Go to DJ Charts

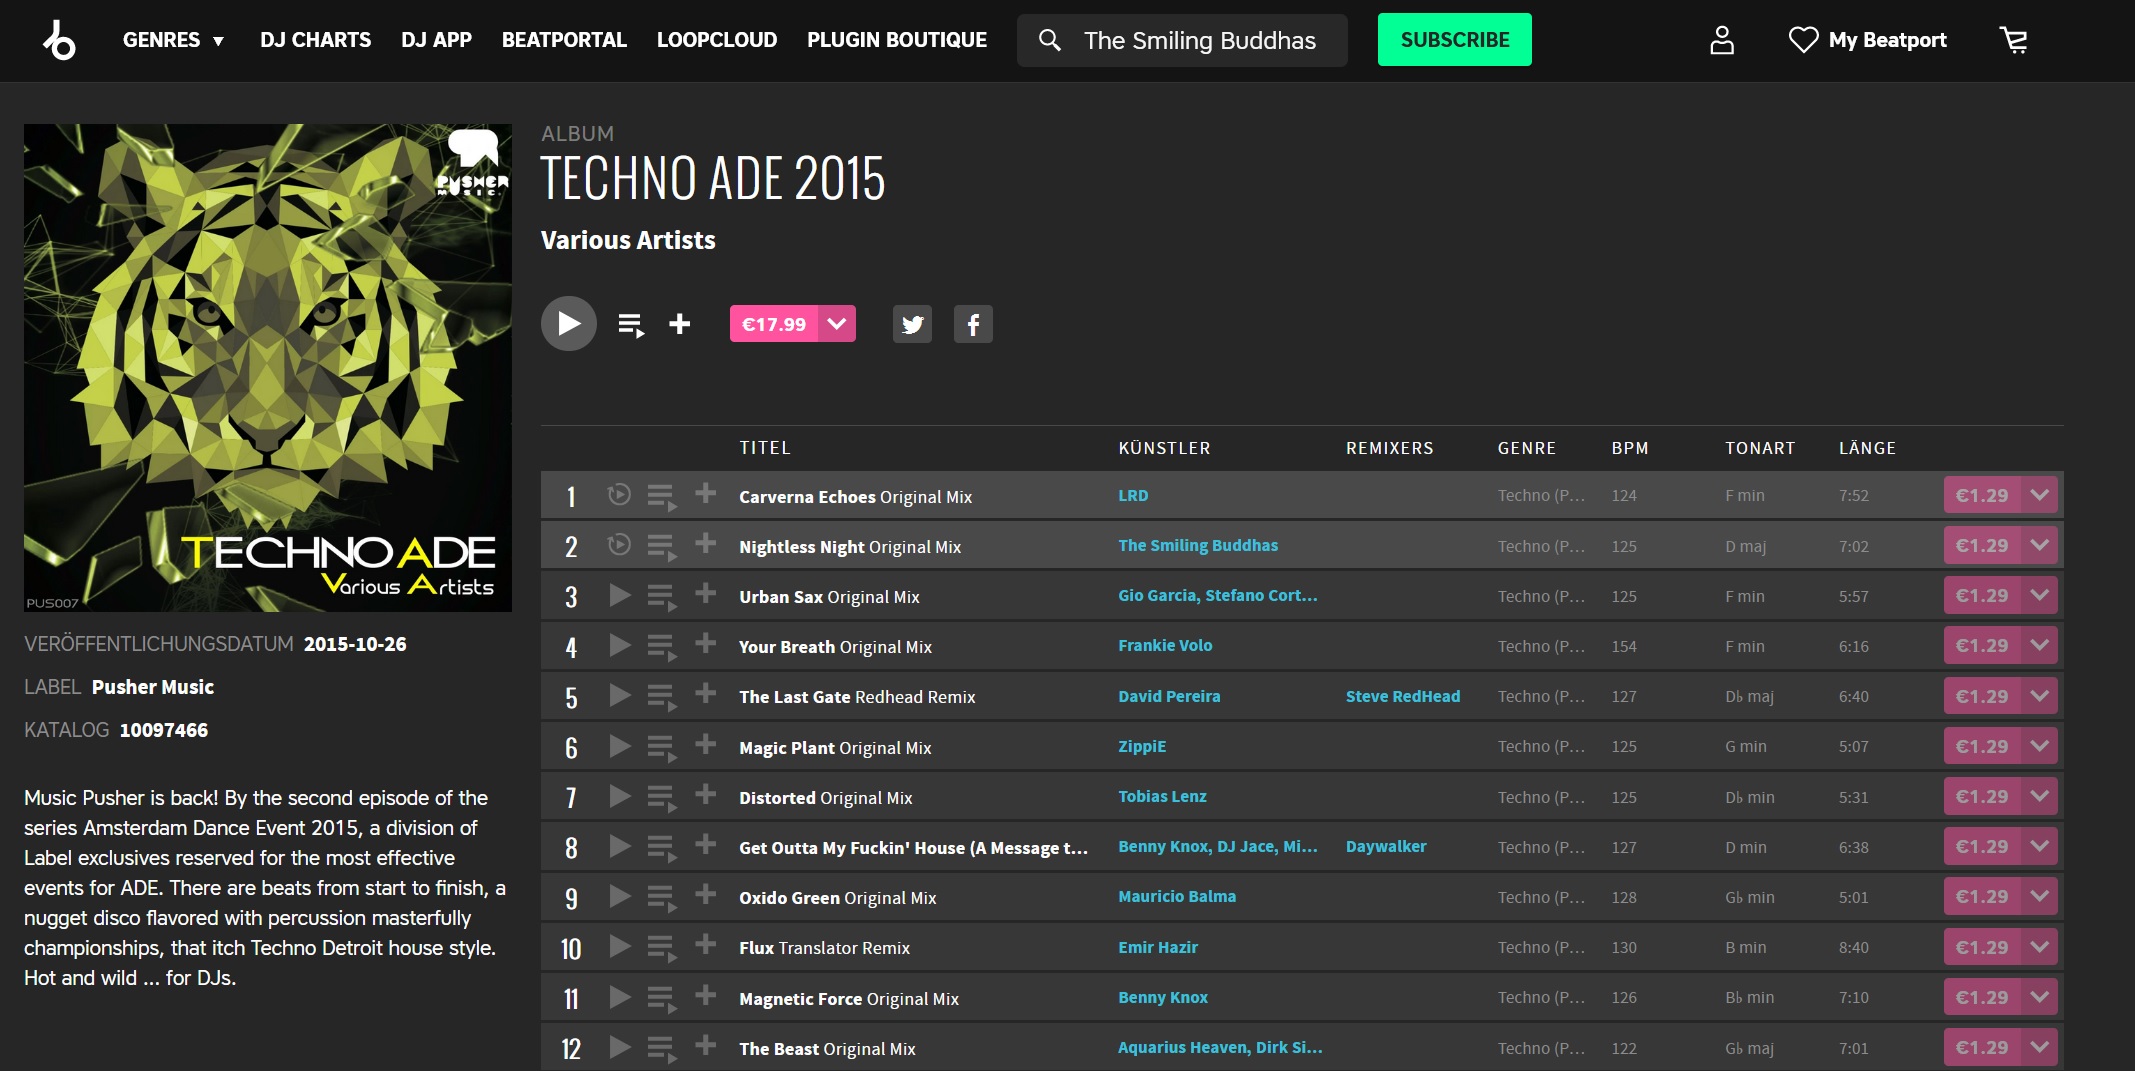[x=315, y=40]
